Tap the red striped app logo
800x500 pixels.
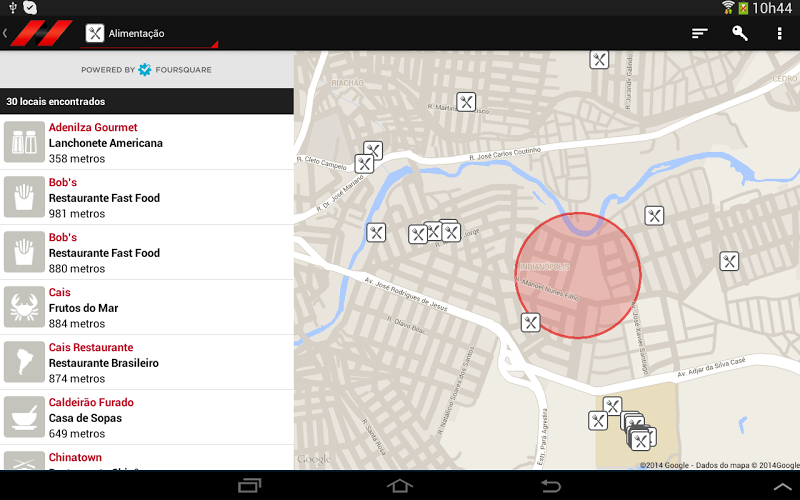tap(41, 33)
